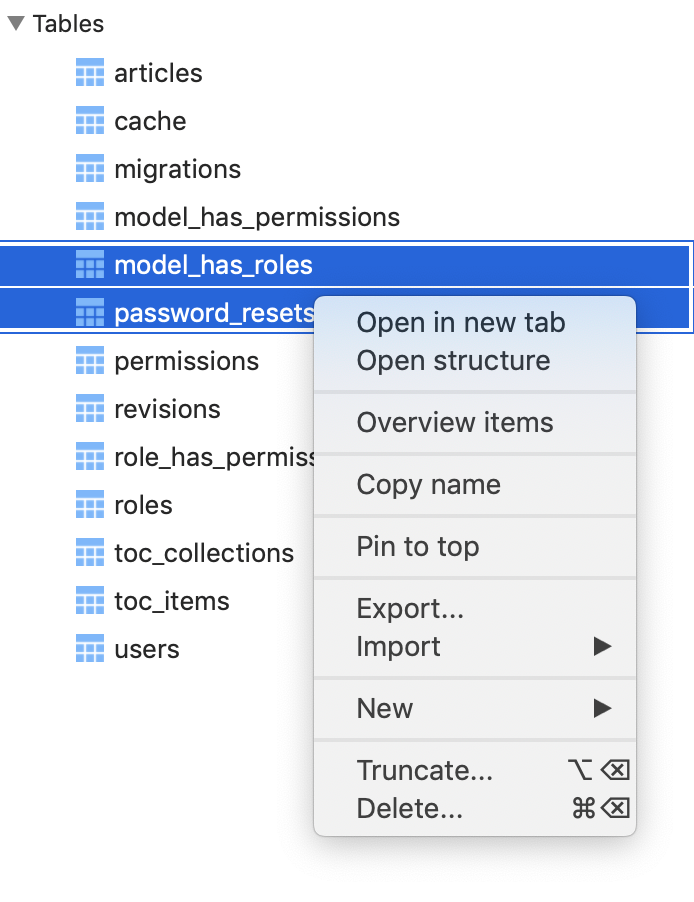The height and width of the screenshot is (902, 694).
Task: Click the permissions table icon
Action: [x=87, y=360]
